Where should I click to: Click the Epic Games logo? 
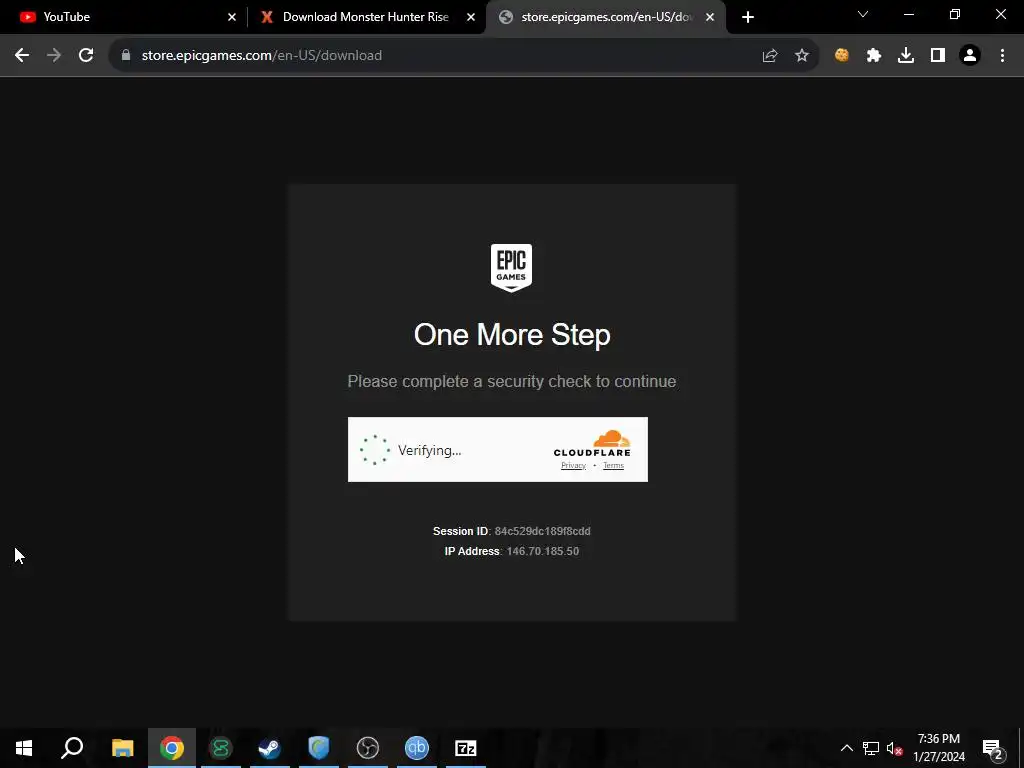click(x=511, y=268)
